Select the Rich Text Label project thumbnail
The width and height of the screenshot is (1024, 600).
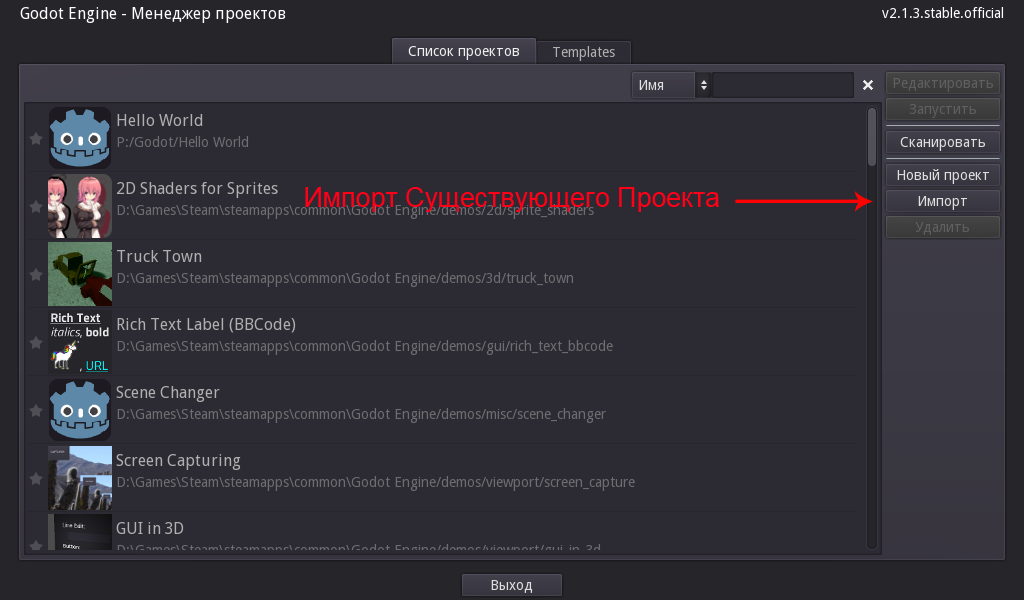pos(80,342)
